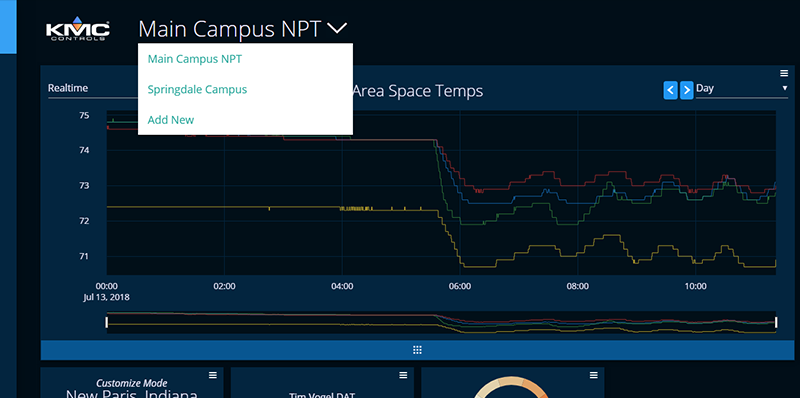This screenshot has height=398, width=800.
Task: Choose Add New in campus list
Action: [171, 120]
